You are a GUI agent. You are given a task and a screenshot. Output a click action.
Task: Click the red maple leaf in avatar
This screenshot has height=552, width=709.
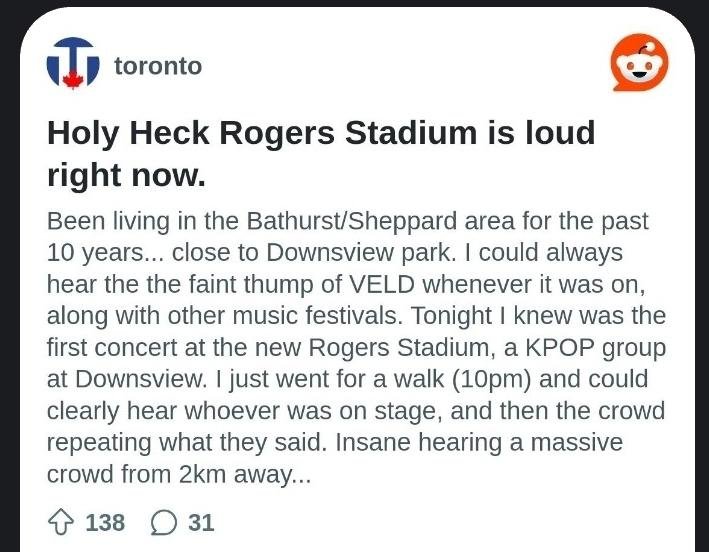pos(73,79)
